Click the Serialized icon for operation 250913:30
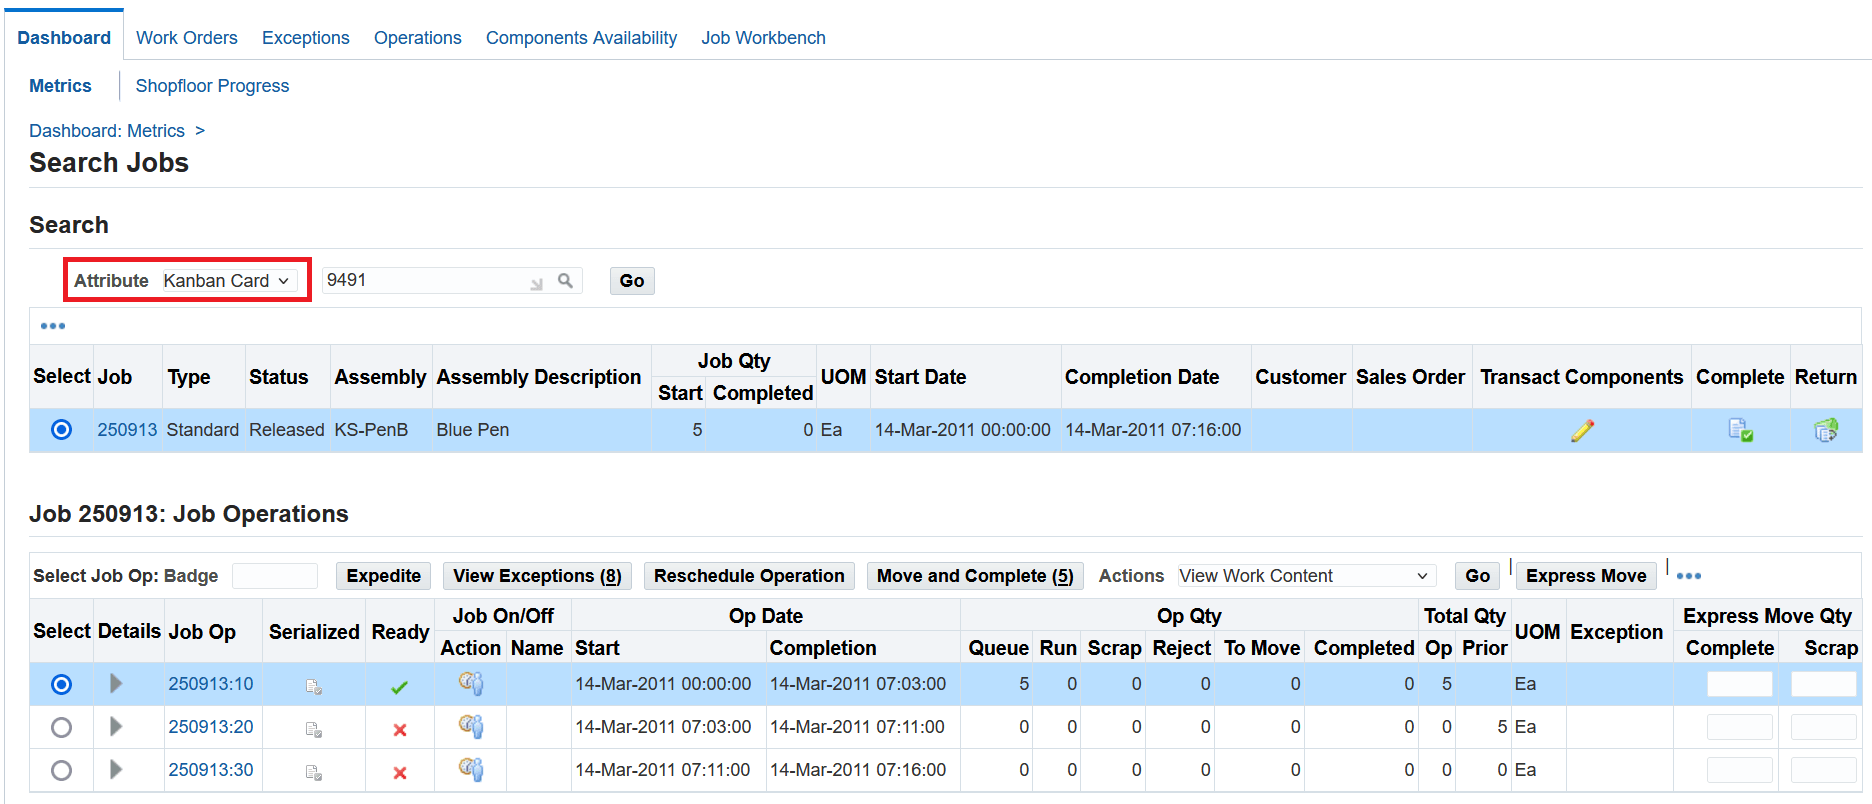Screen dimensions: 1872x804 tap(314, 772)
